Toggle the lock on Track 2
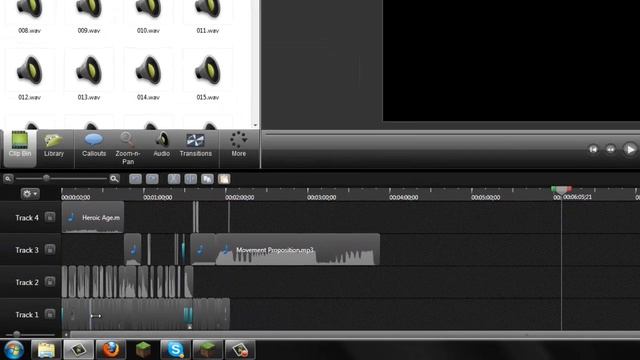This screenshot has width=640, height=360. pyautogui.click(x=50, y=282)
